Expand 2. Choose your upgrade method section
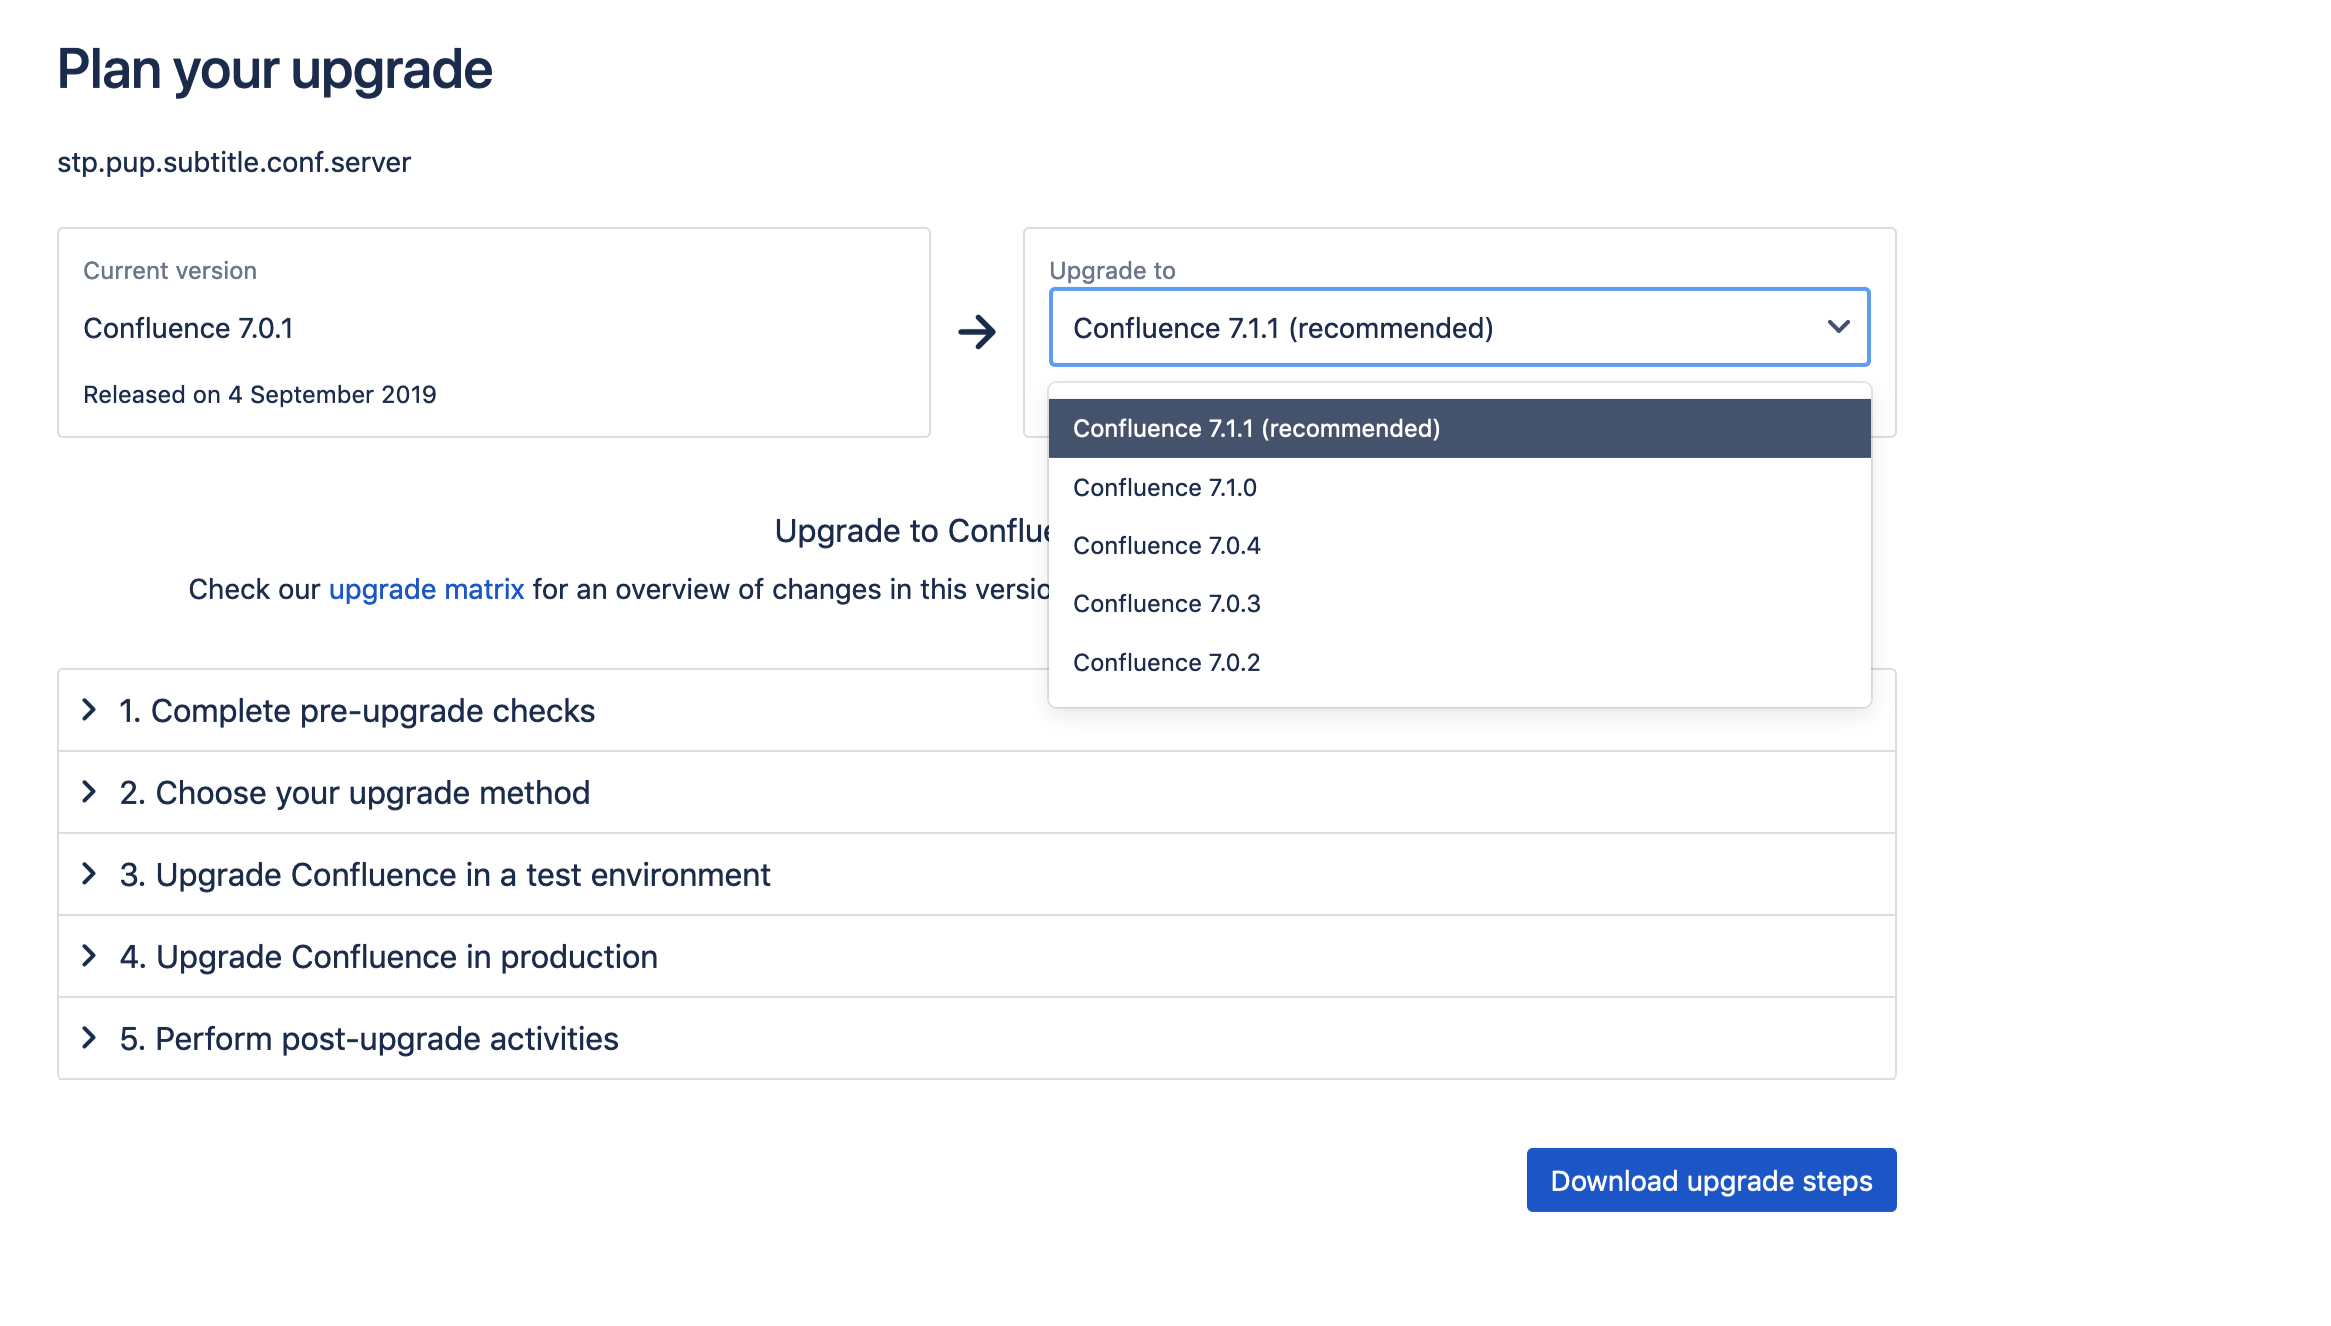This screenshot has height=1326, width=2331. (x=355, y=792)
